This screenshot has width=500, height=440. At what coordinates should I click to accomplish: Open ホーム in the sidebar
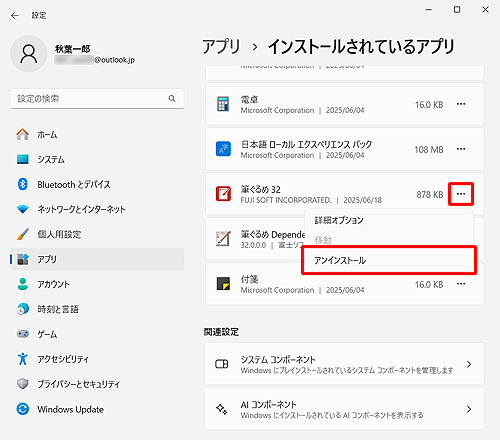click(x=97, y=134)
